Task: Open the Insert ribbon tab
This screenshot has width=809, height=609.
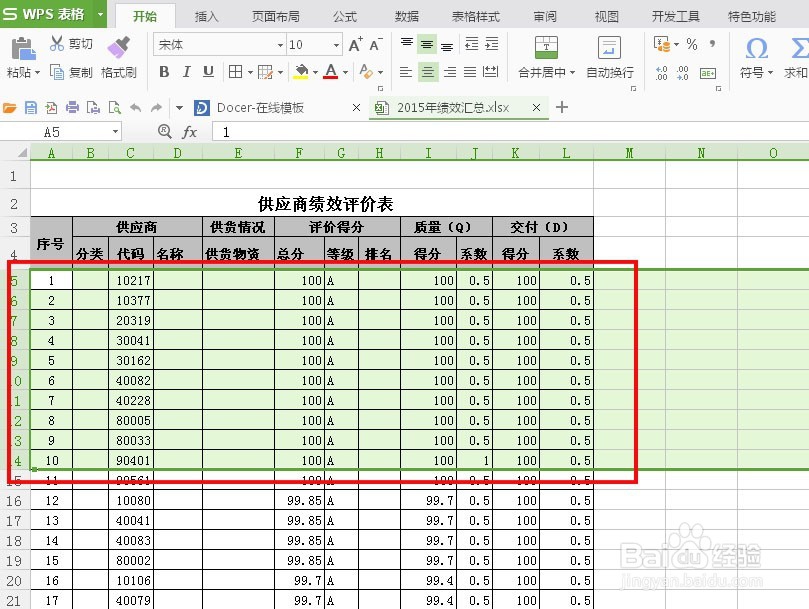Action: pyautogui.click(x=206, y=17)
